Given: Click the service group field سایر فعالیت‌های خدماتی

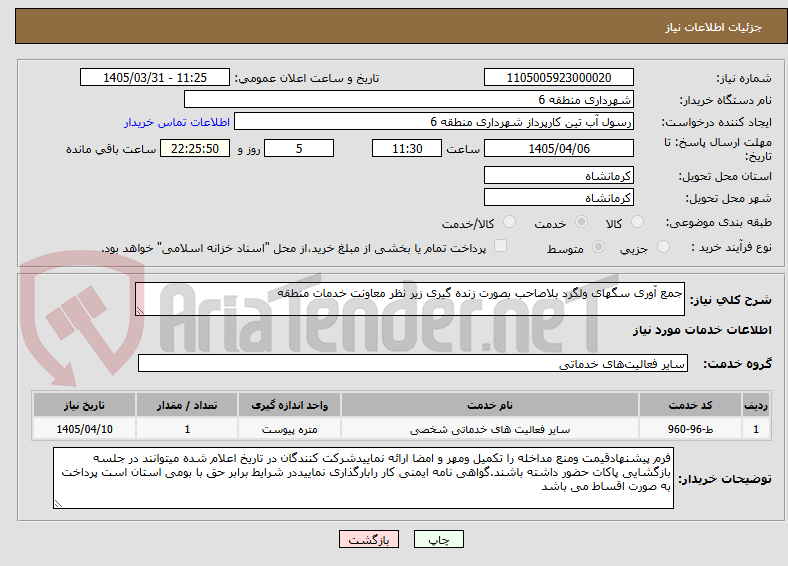Looking at the screenshot, I should [x=413, y=363].
